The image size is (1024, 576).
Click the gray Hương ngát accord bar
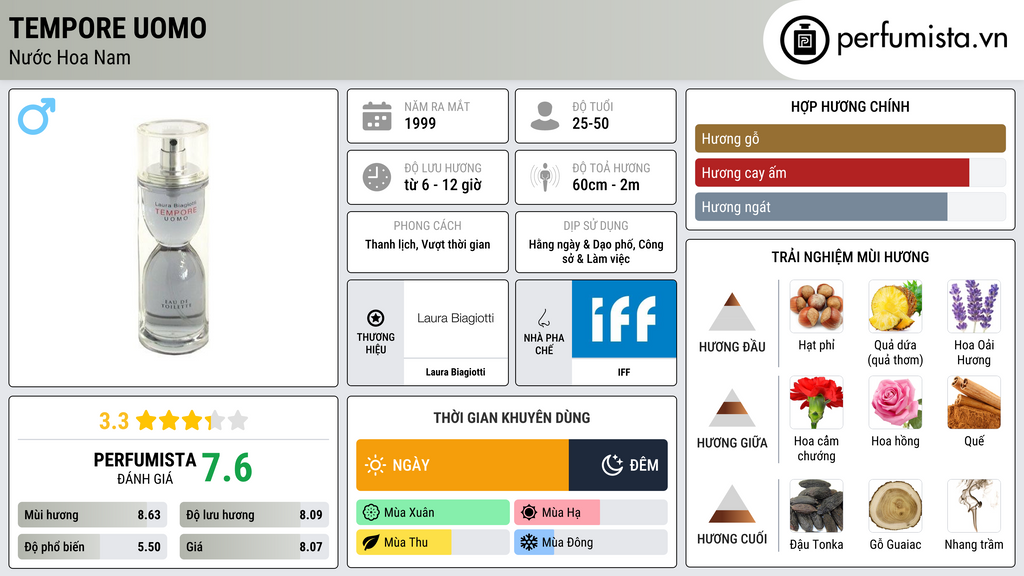[821, 207]
